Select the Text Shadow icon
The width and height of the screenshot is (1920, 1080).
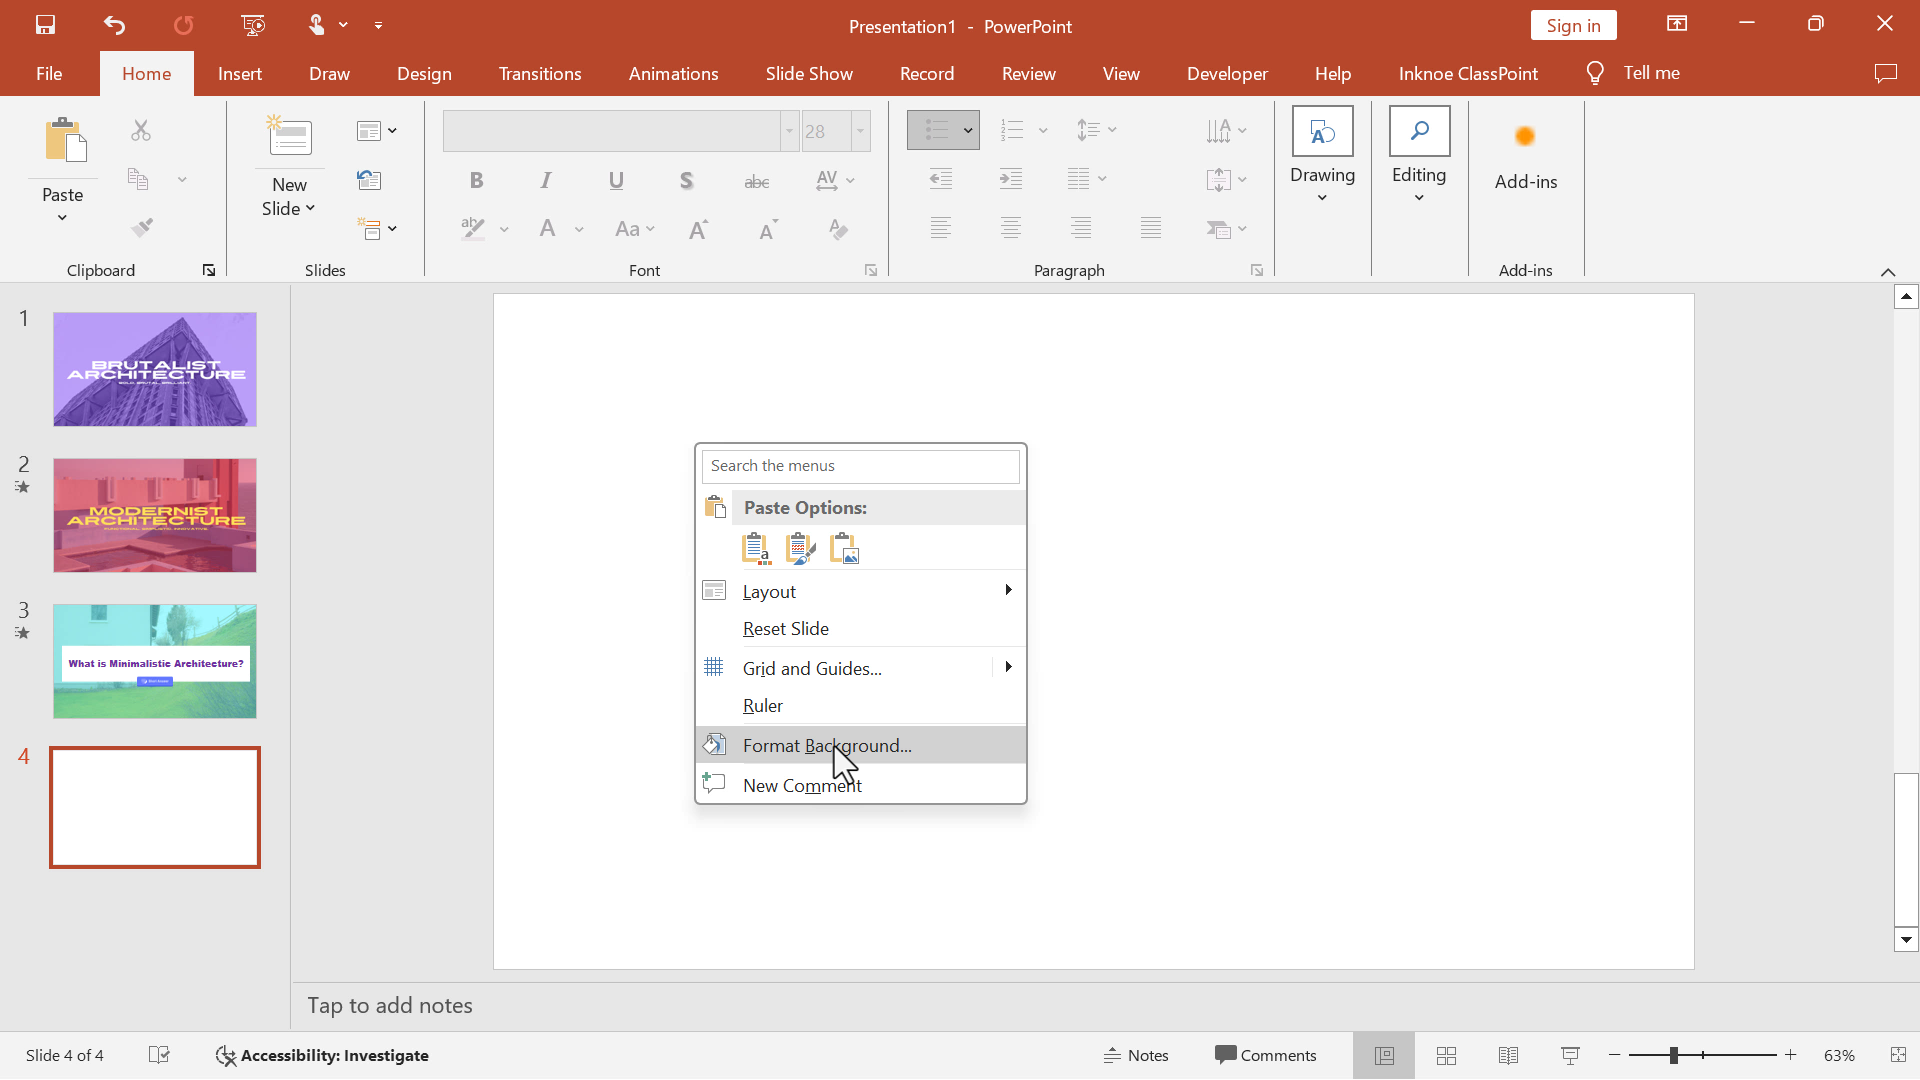(686, 179)
